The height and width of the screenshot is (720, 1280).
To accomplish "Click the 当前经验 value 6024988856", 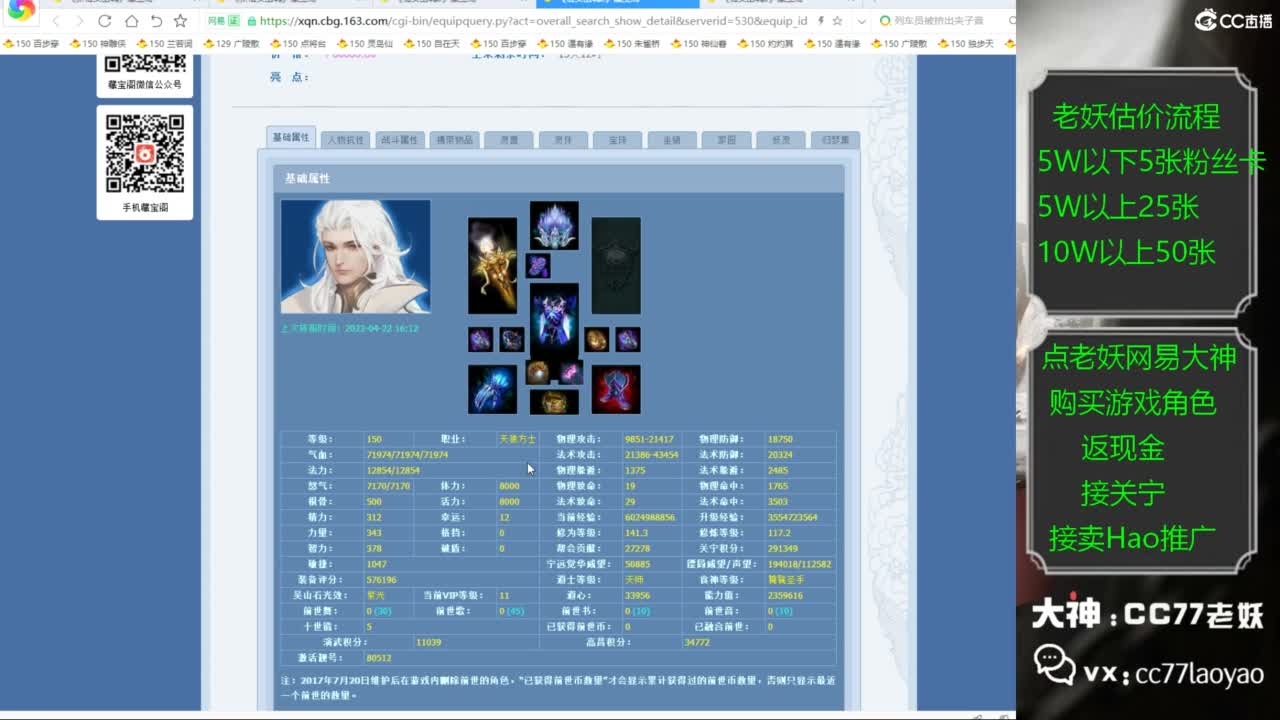I will point(650,517).
